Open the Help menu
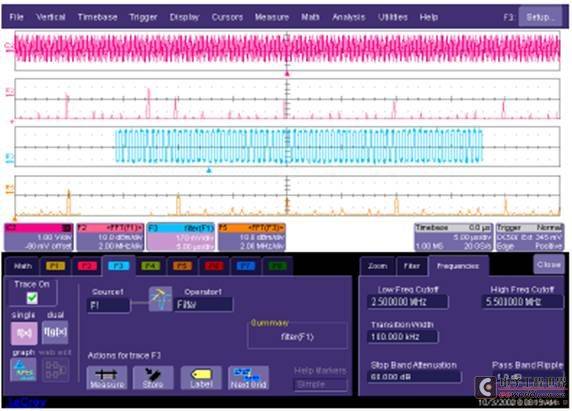 (x=429, y=17)
